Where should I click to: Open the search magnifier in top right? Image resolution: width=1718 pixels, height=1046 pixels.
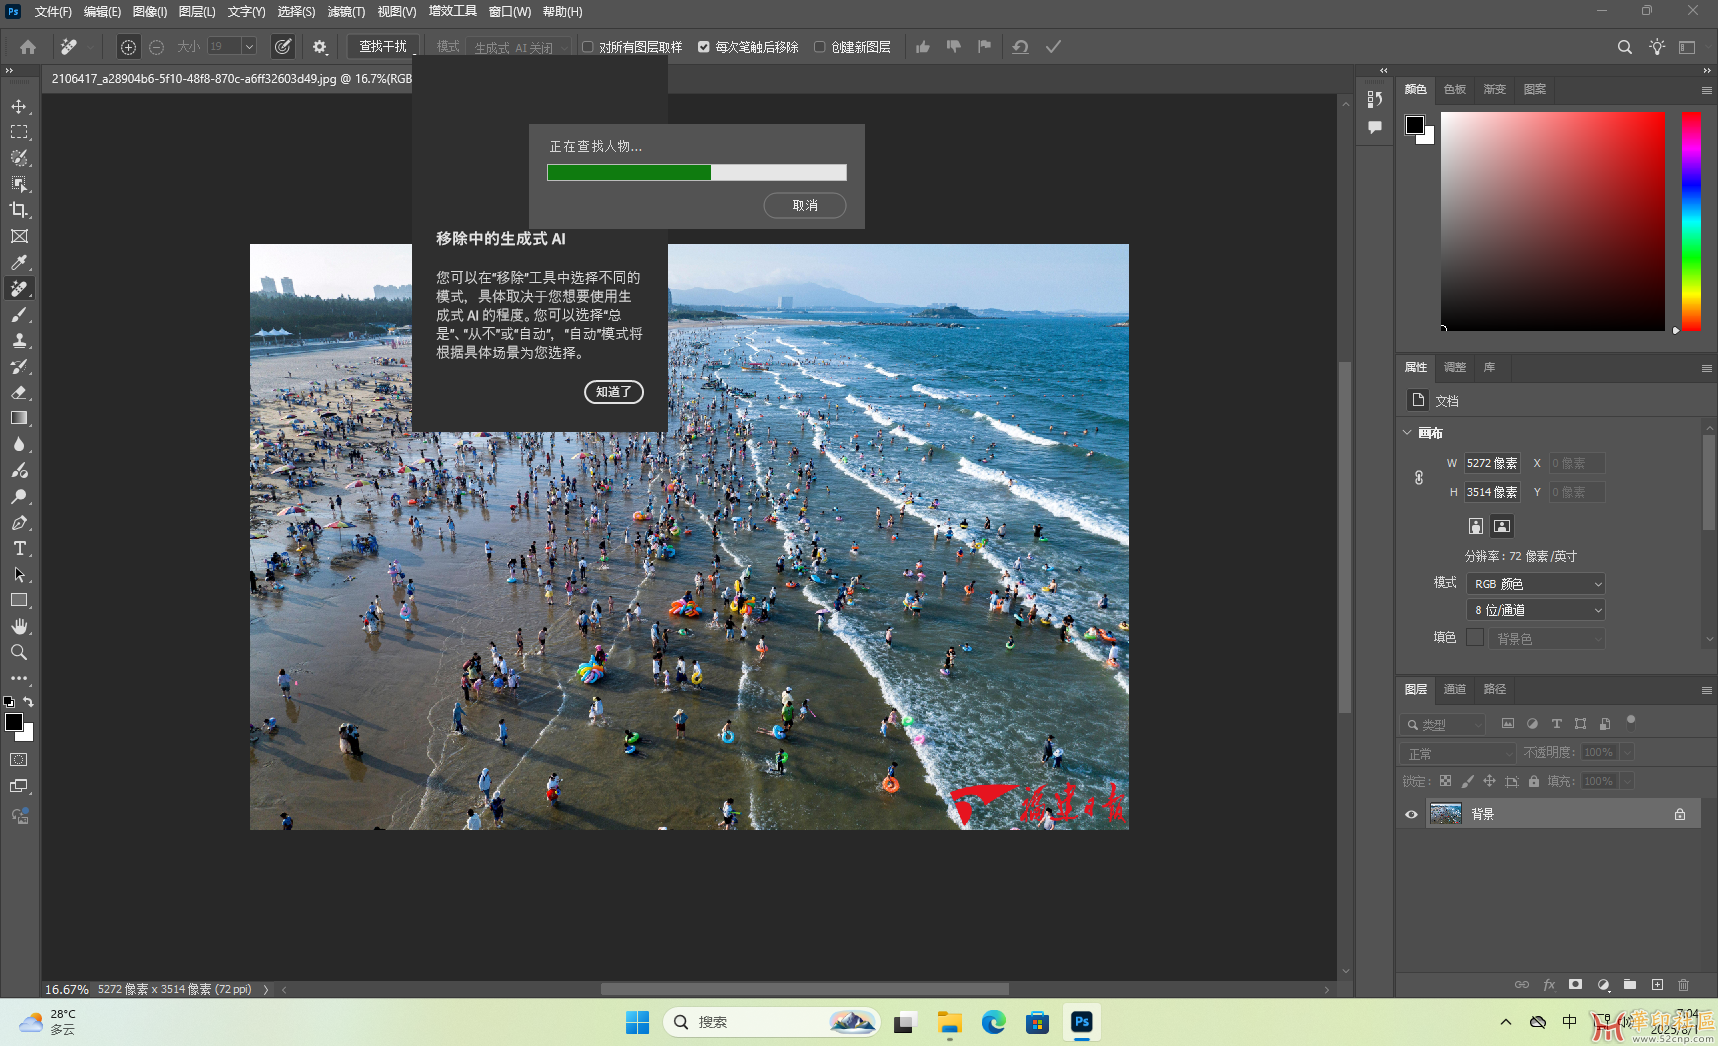[1625, 47]
